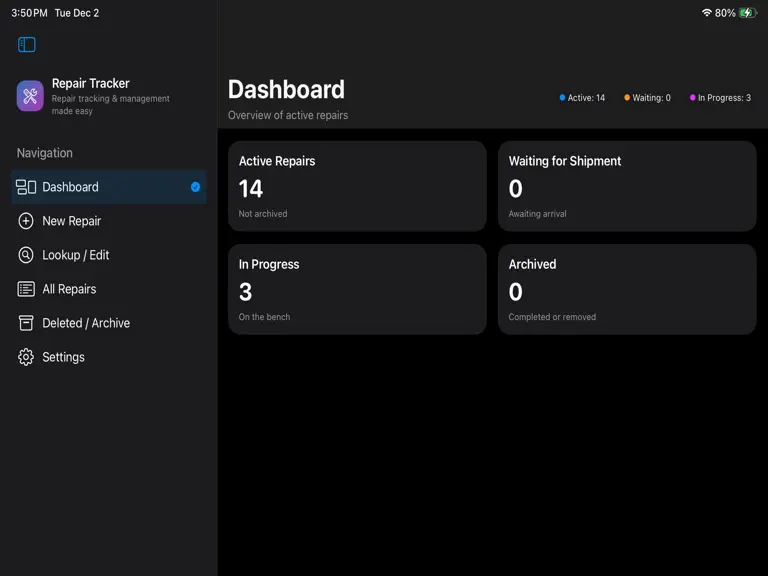Screen dimensions: 768x576
Task: Click the New Repair plus icon
Action: pos(26,221)
